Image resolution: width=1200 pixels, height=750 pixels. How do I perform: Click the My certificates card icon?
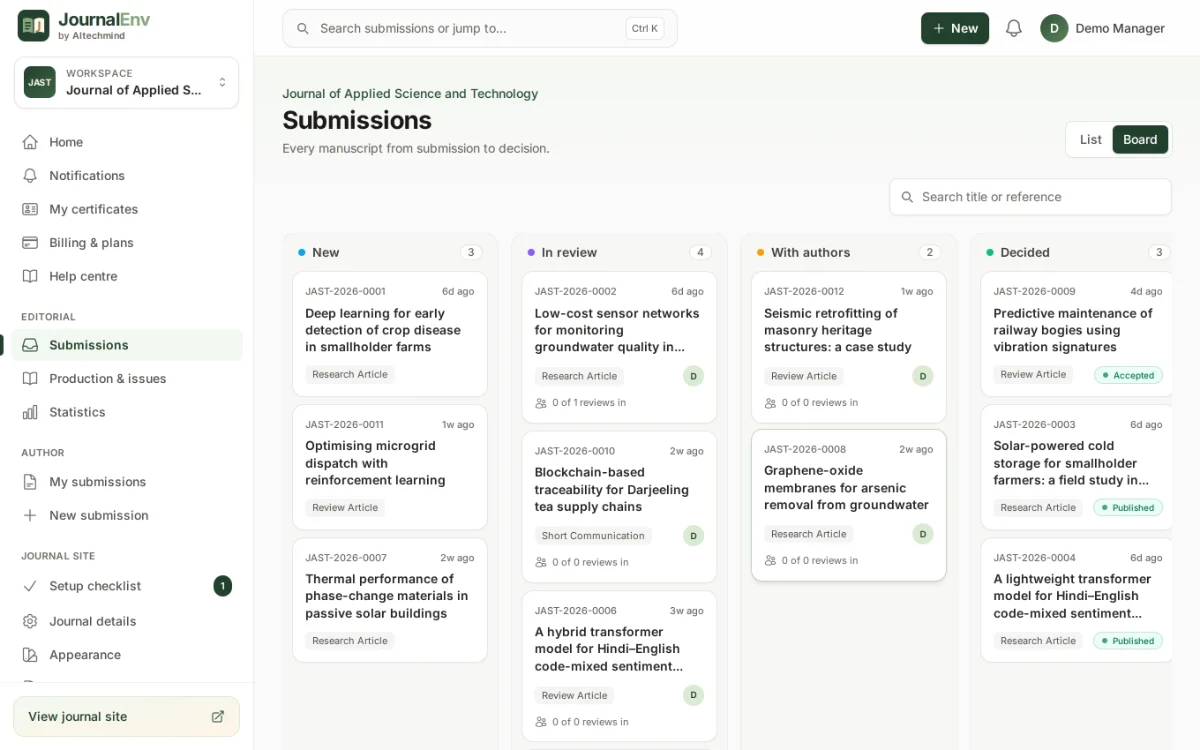(30, 209)
